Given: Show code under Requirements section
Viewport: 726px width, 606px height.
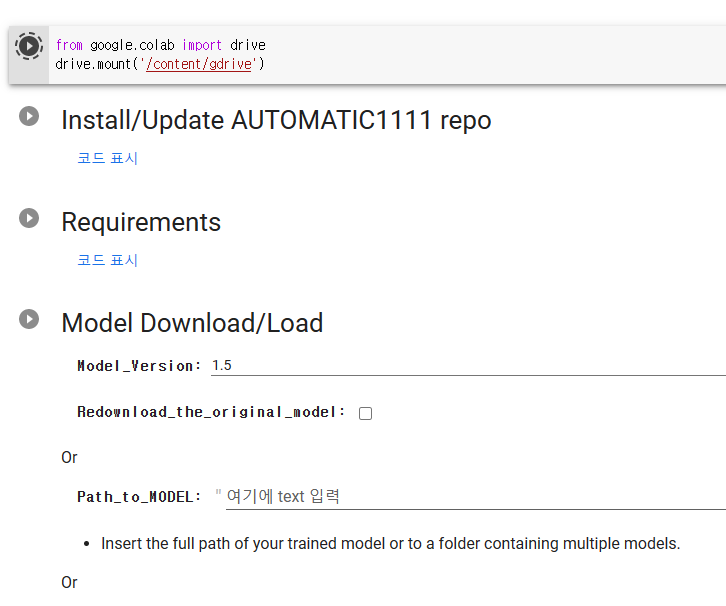Looking at the screenshot, I should (107, 260).
